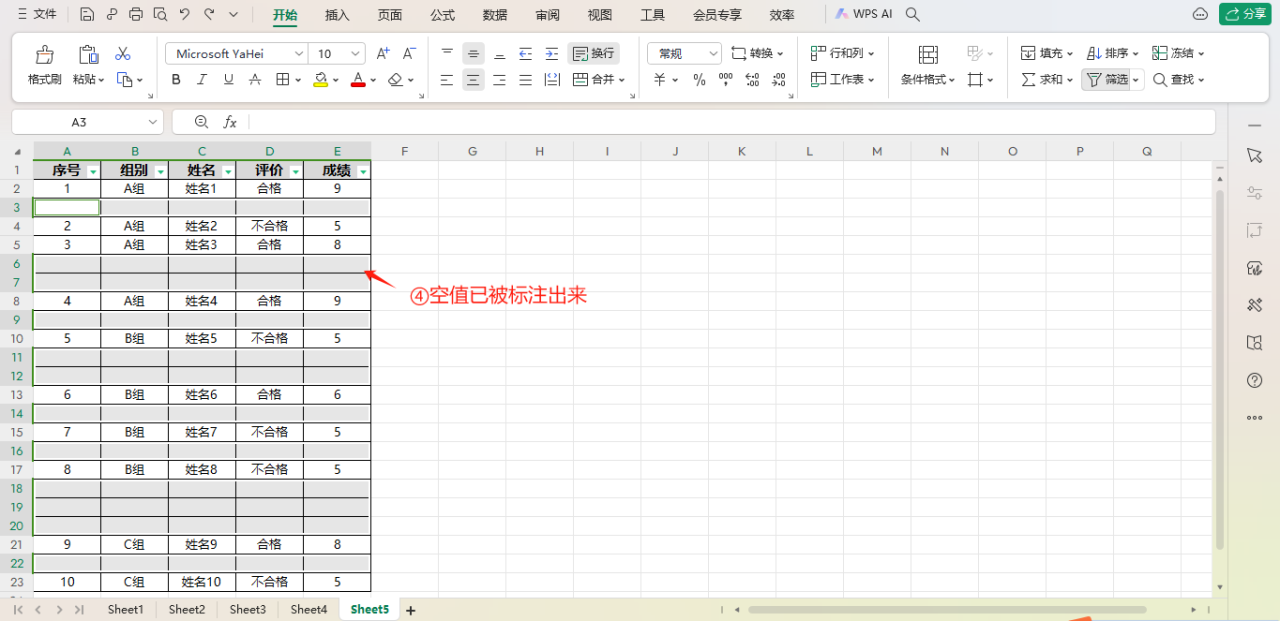Click the horizontal scrollbar thumb
1280x621 pixels.
coord(946,609)
